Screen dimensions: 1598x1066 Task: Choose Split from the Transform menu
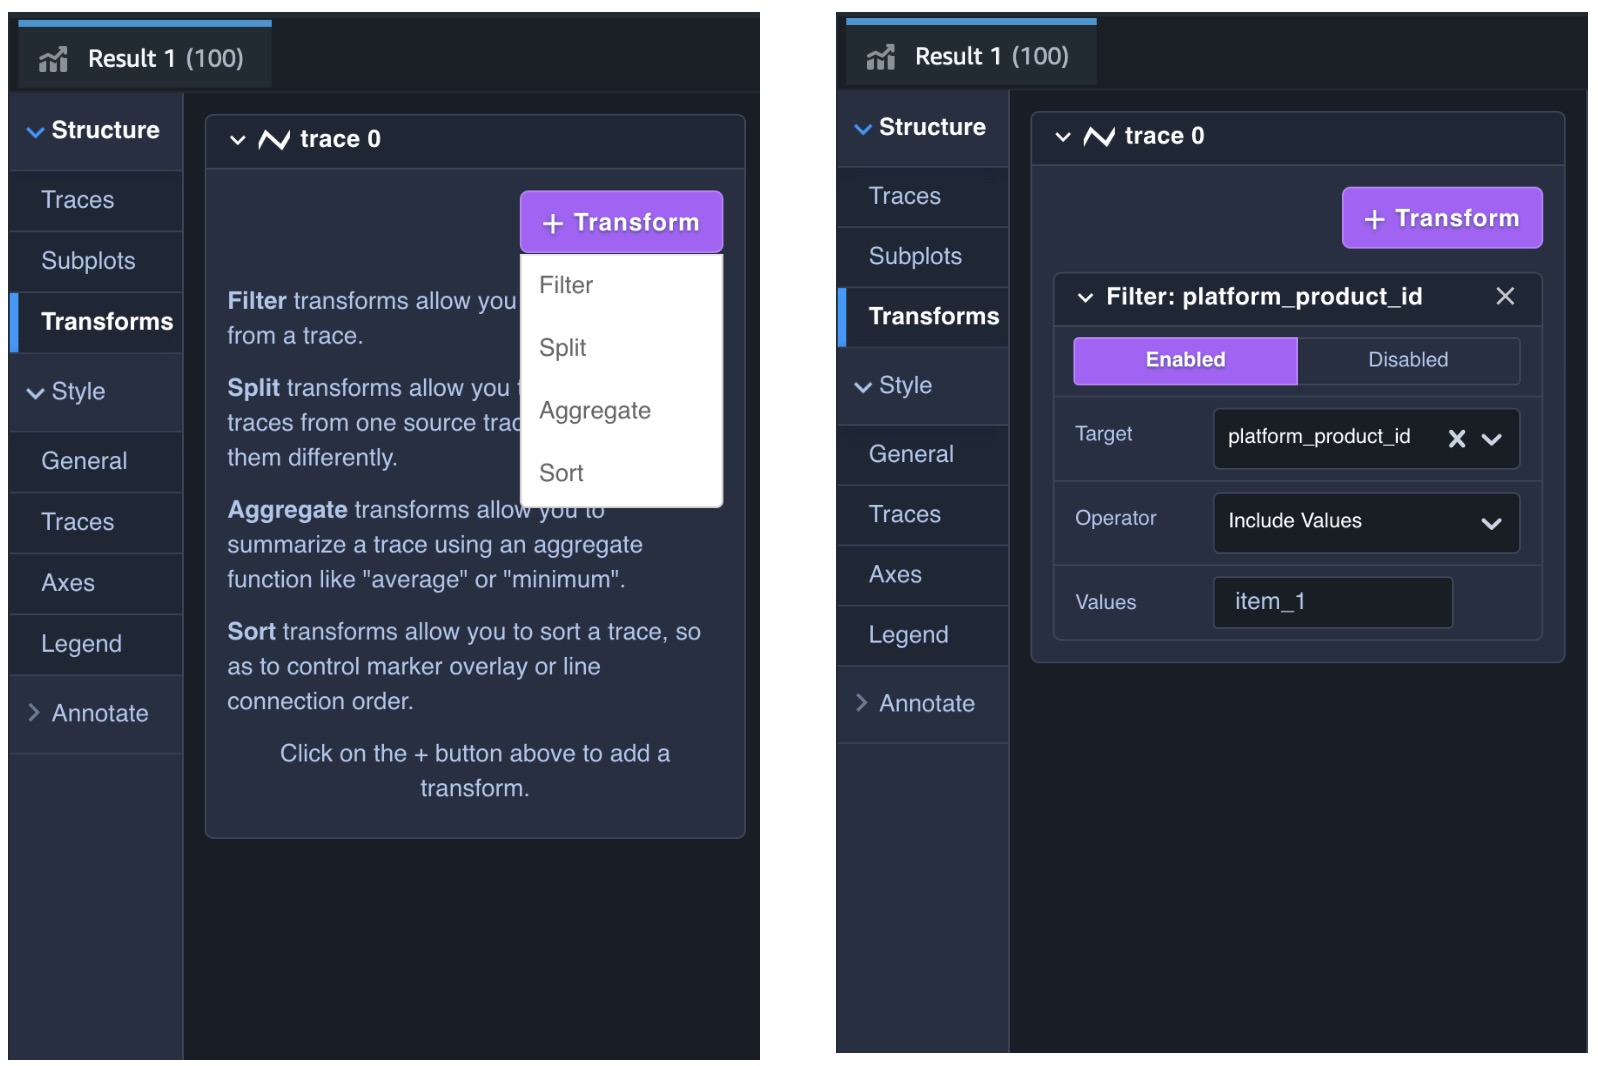(x=621, y=348)
